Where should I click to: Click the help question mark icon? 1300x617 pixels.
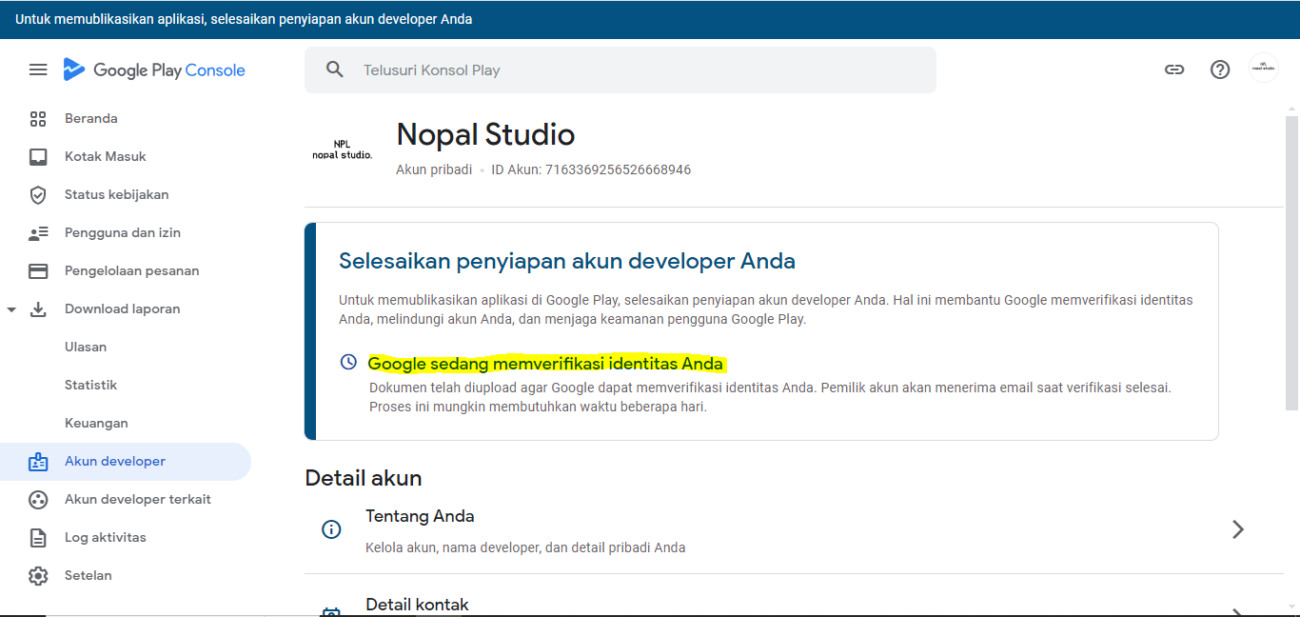click(1220, 69)
